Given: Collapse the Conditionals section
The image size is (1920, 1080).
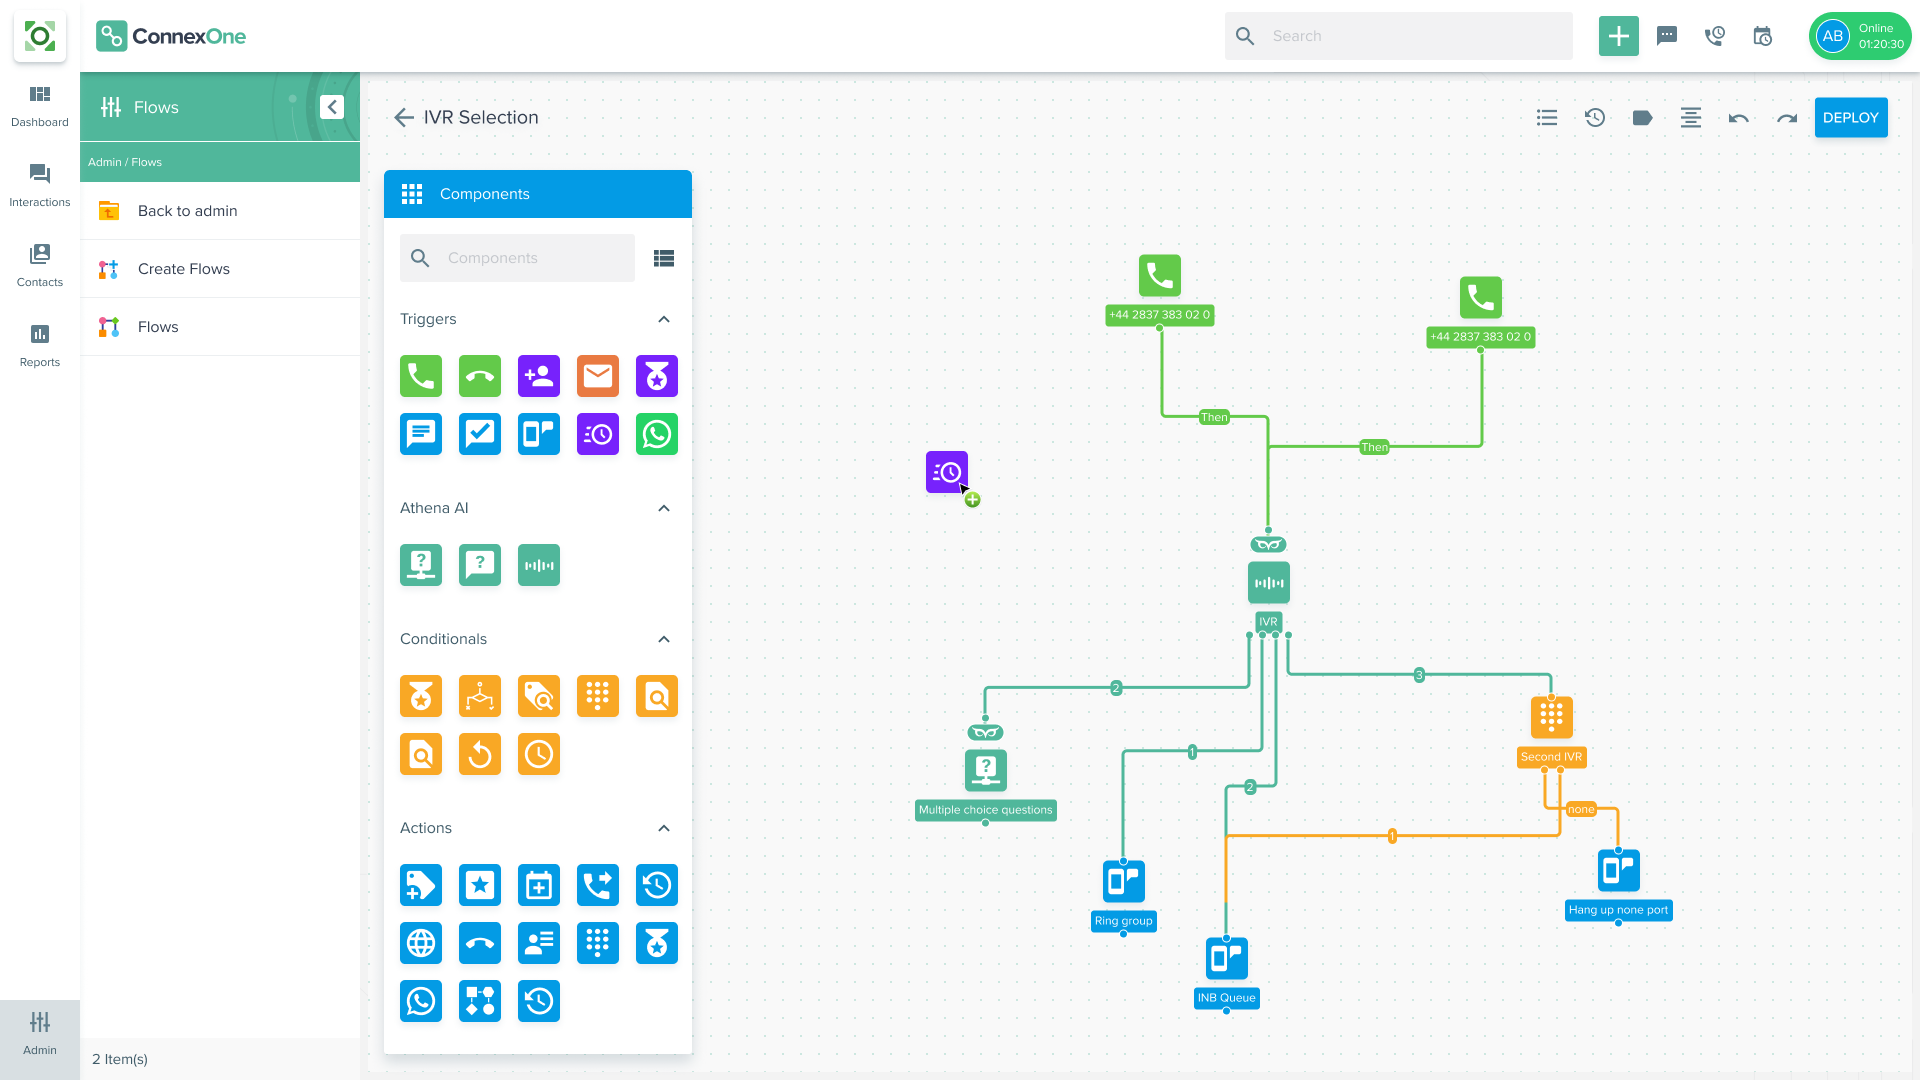Looking at the screenshot, I should [664, 639].
